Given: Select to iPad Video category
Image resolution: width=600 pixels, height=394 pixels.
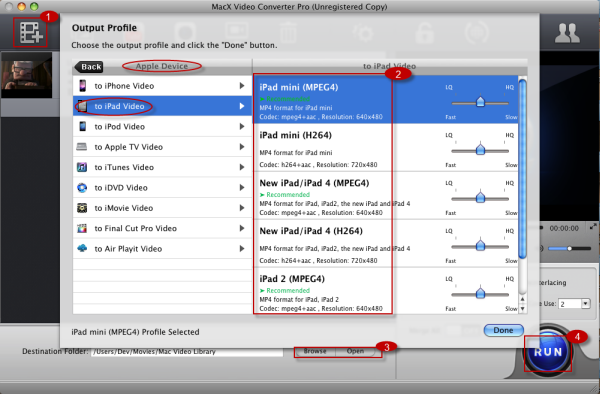Looking at the screenshot, I should [x=162, y=106].
